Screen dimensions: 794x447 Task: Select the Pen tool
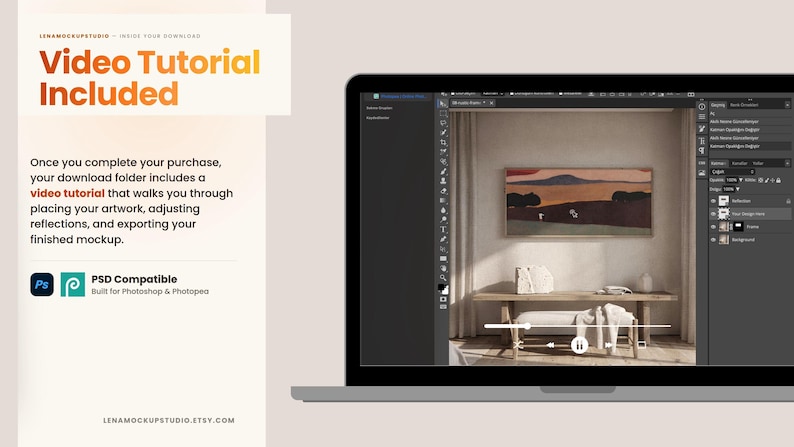[x=443, y=239]
